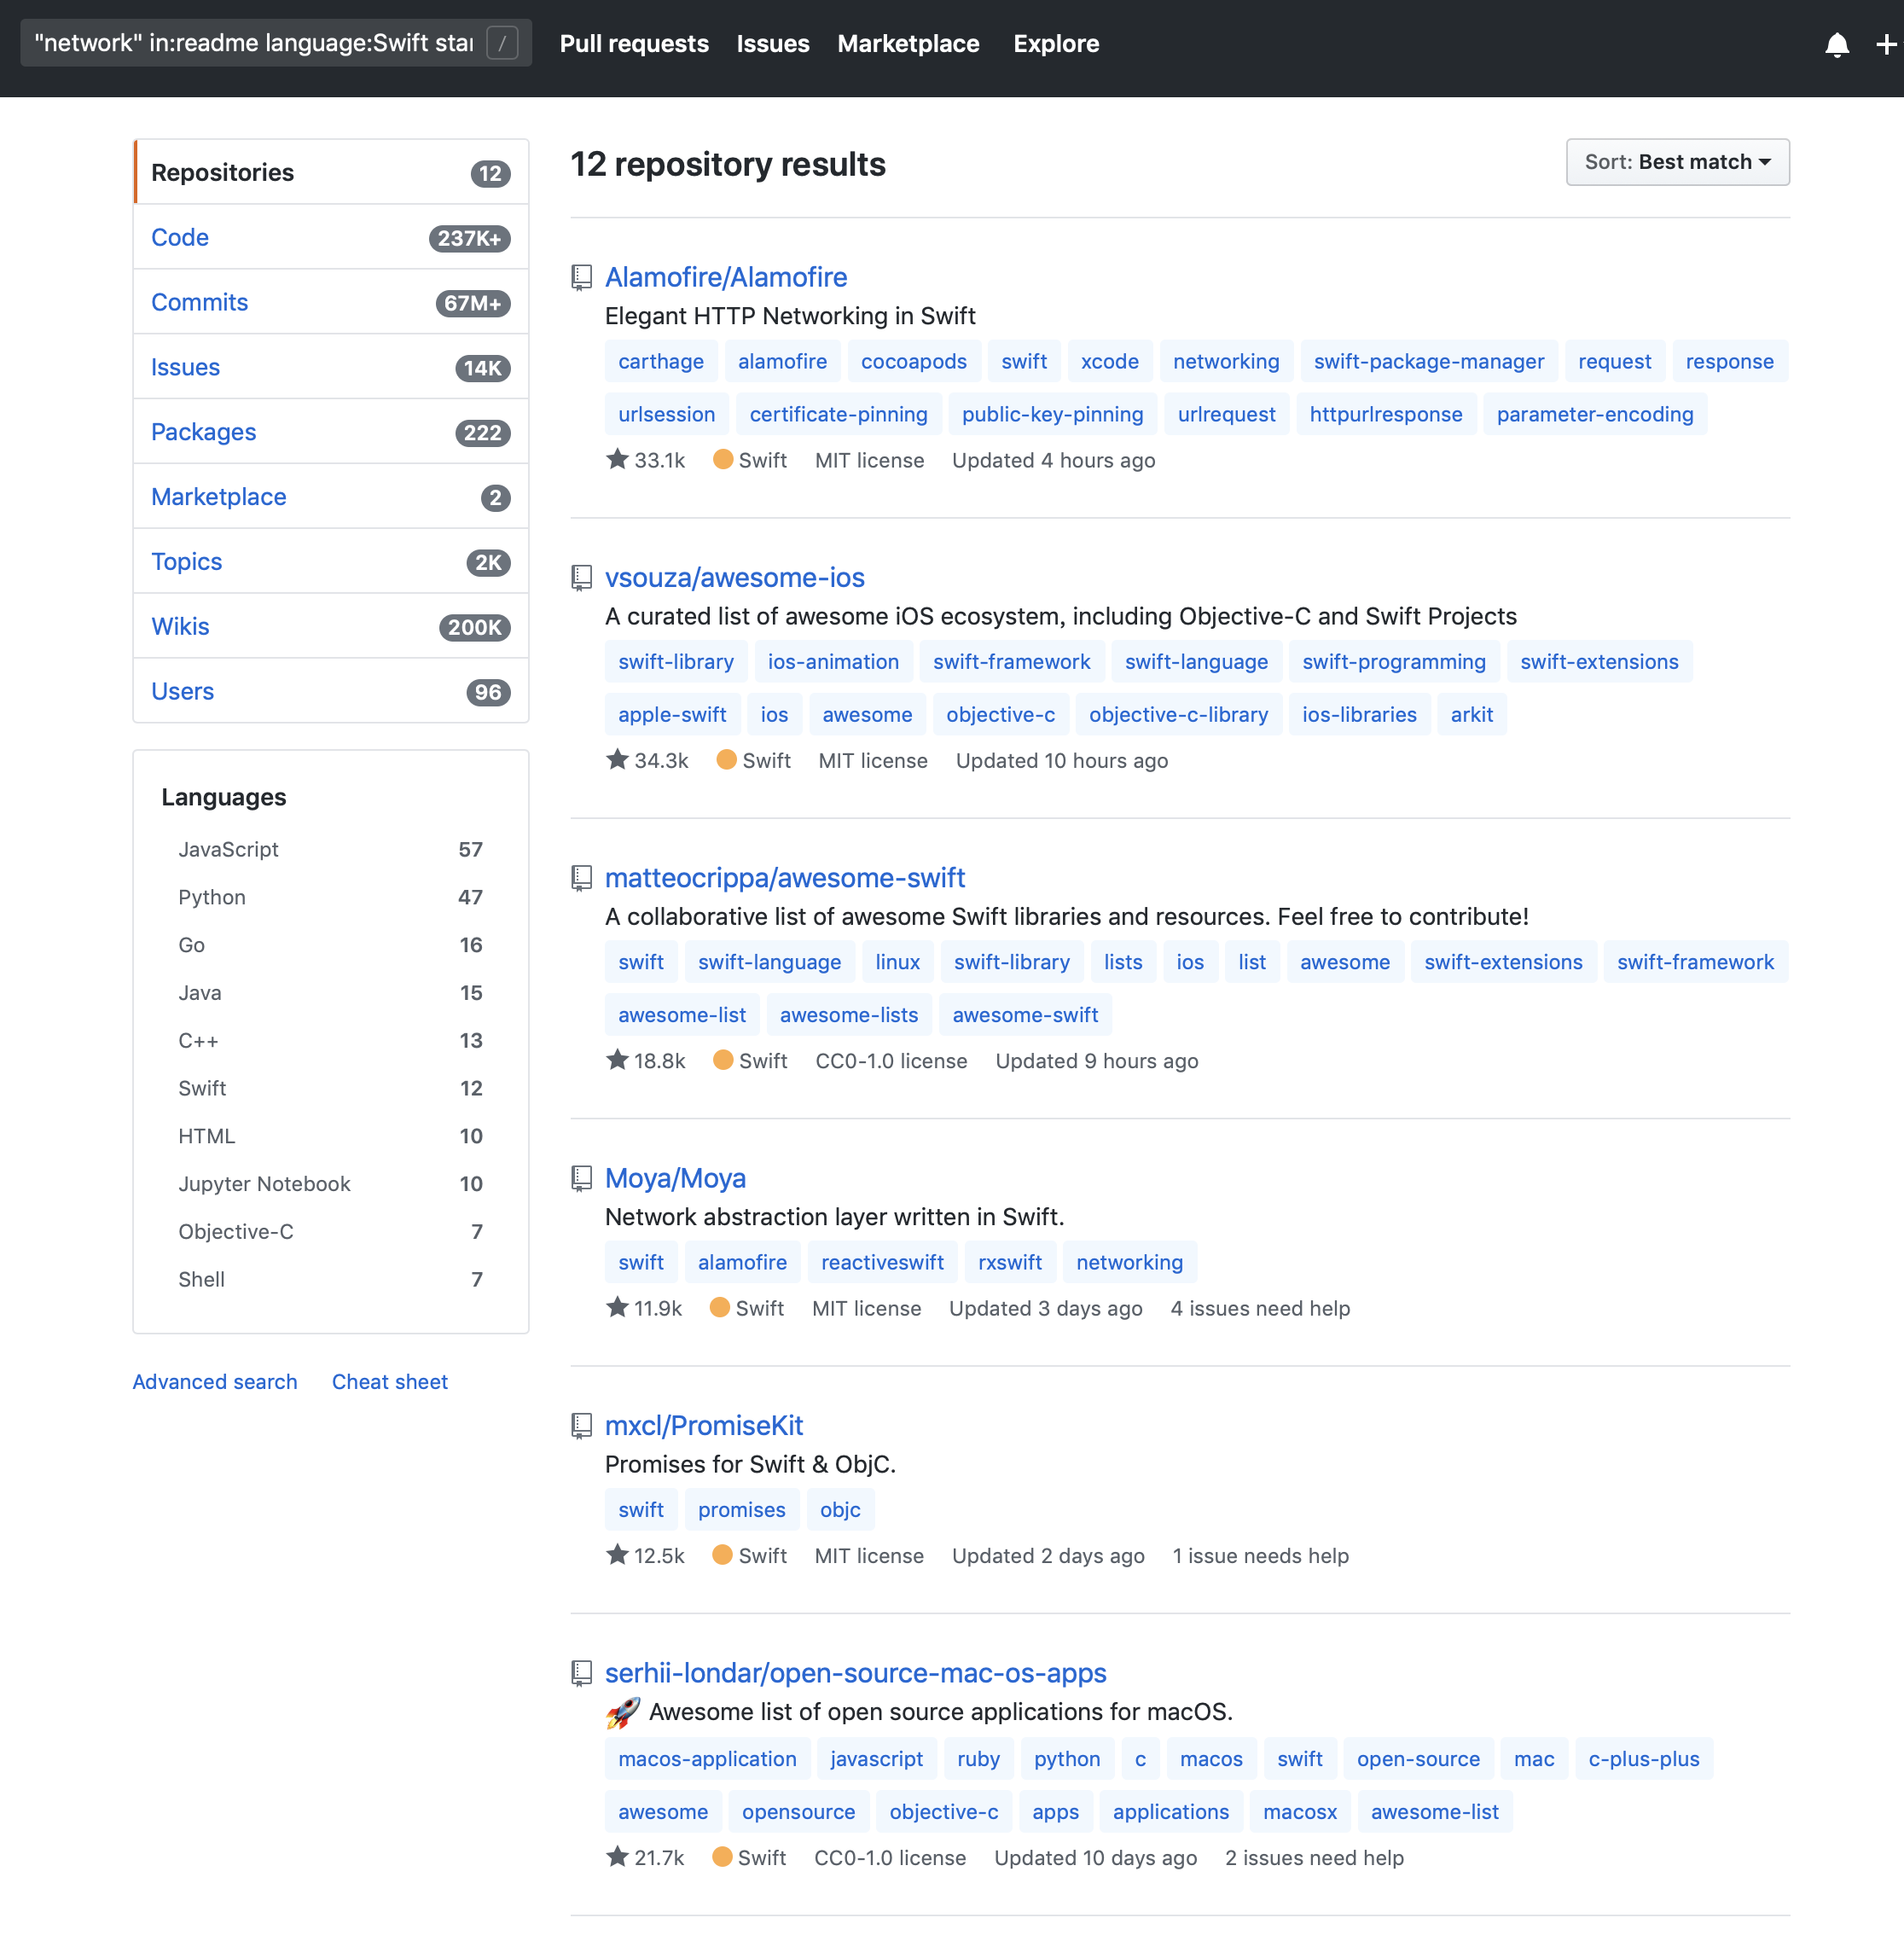Viewport: 1904px width, 1947px height.
Task: Open the Cheat sheet link
Action: point(389,1381)
